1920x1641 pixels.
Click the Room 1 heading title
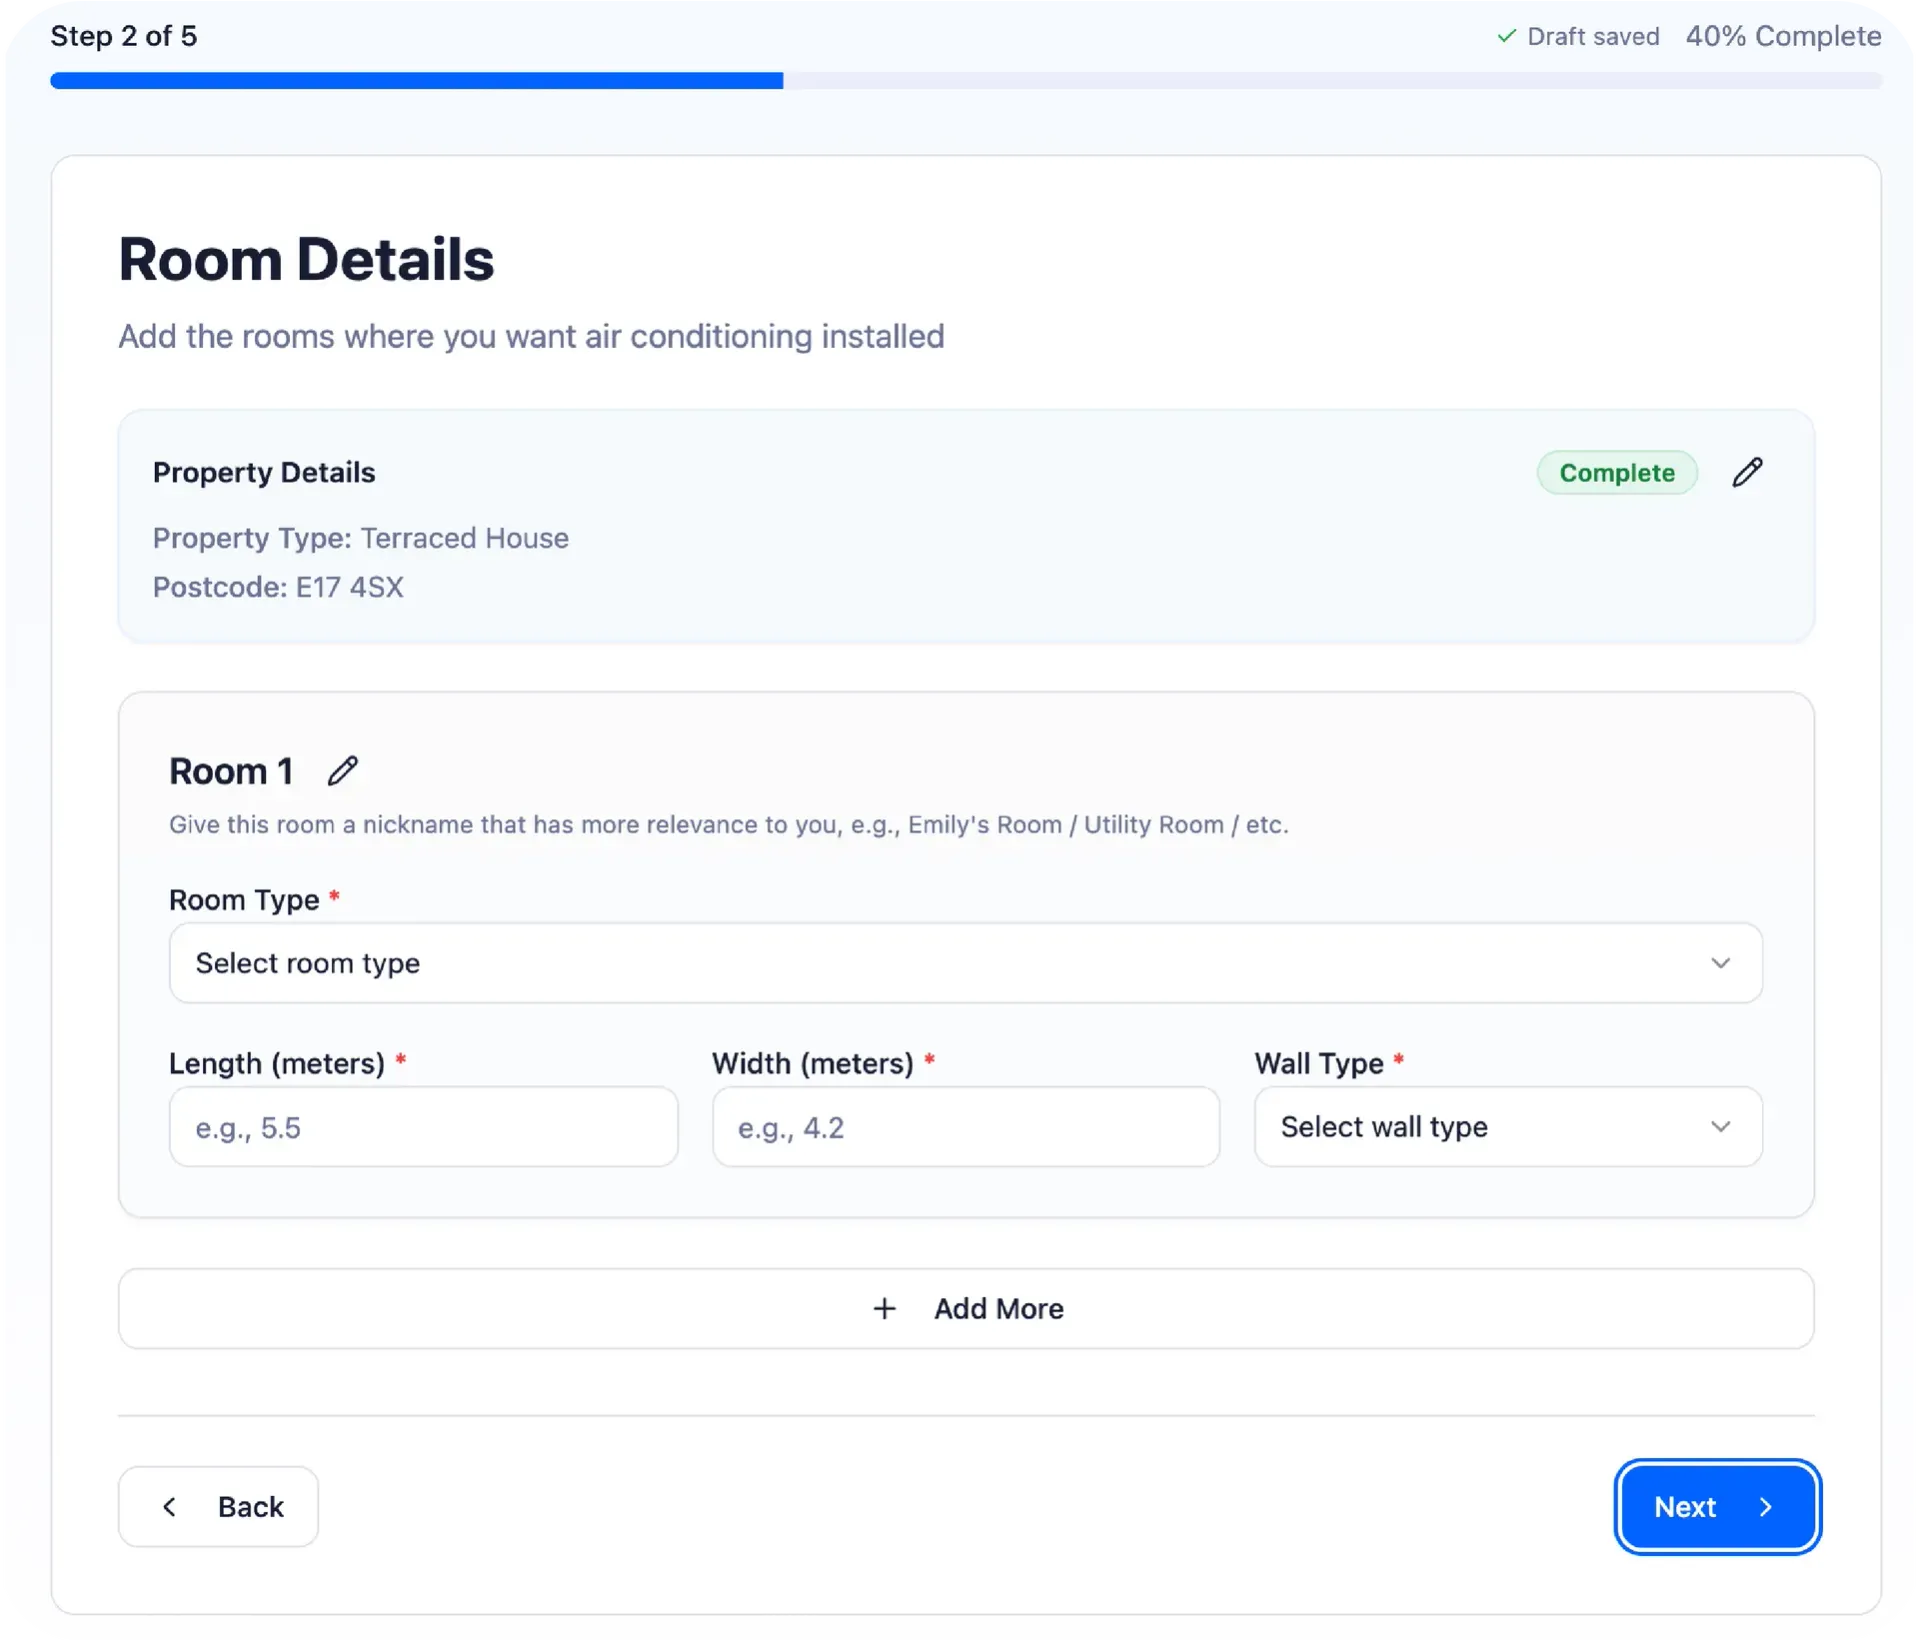tap(231, 772)
